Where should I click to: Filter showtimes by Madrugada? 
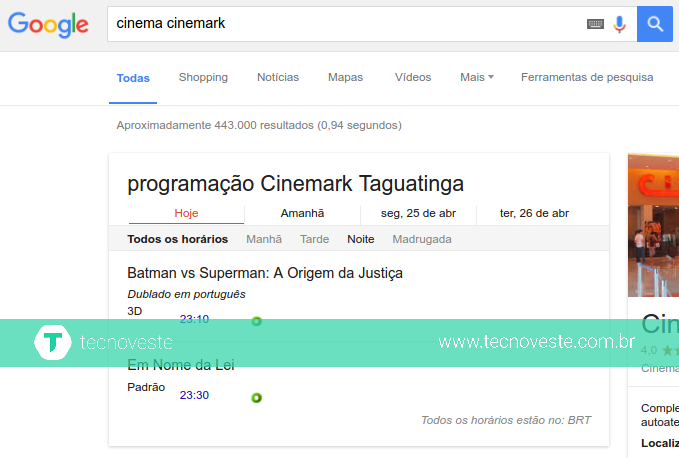[x=422, y=239]
